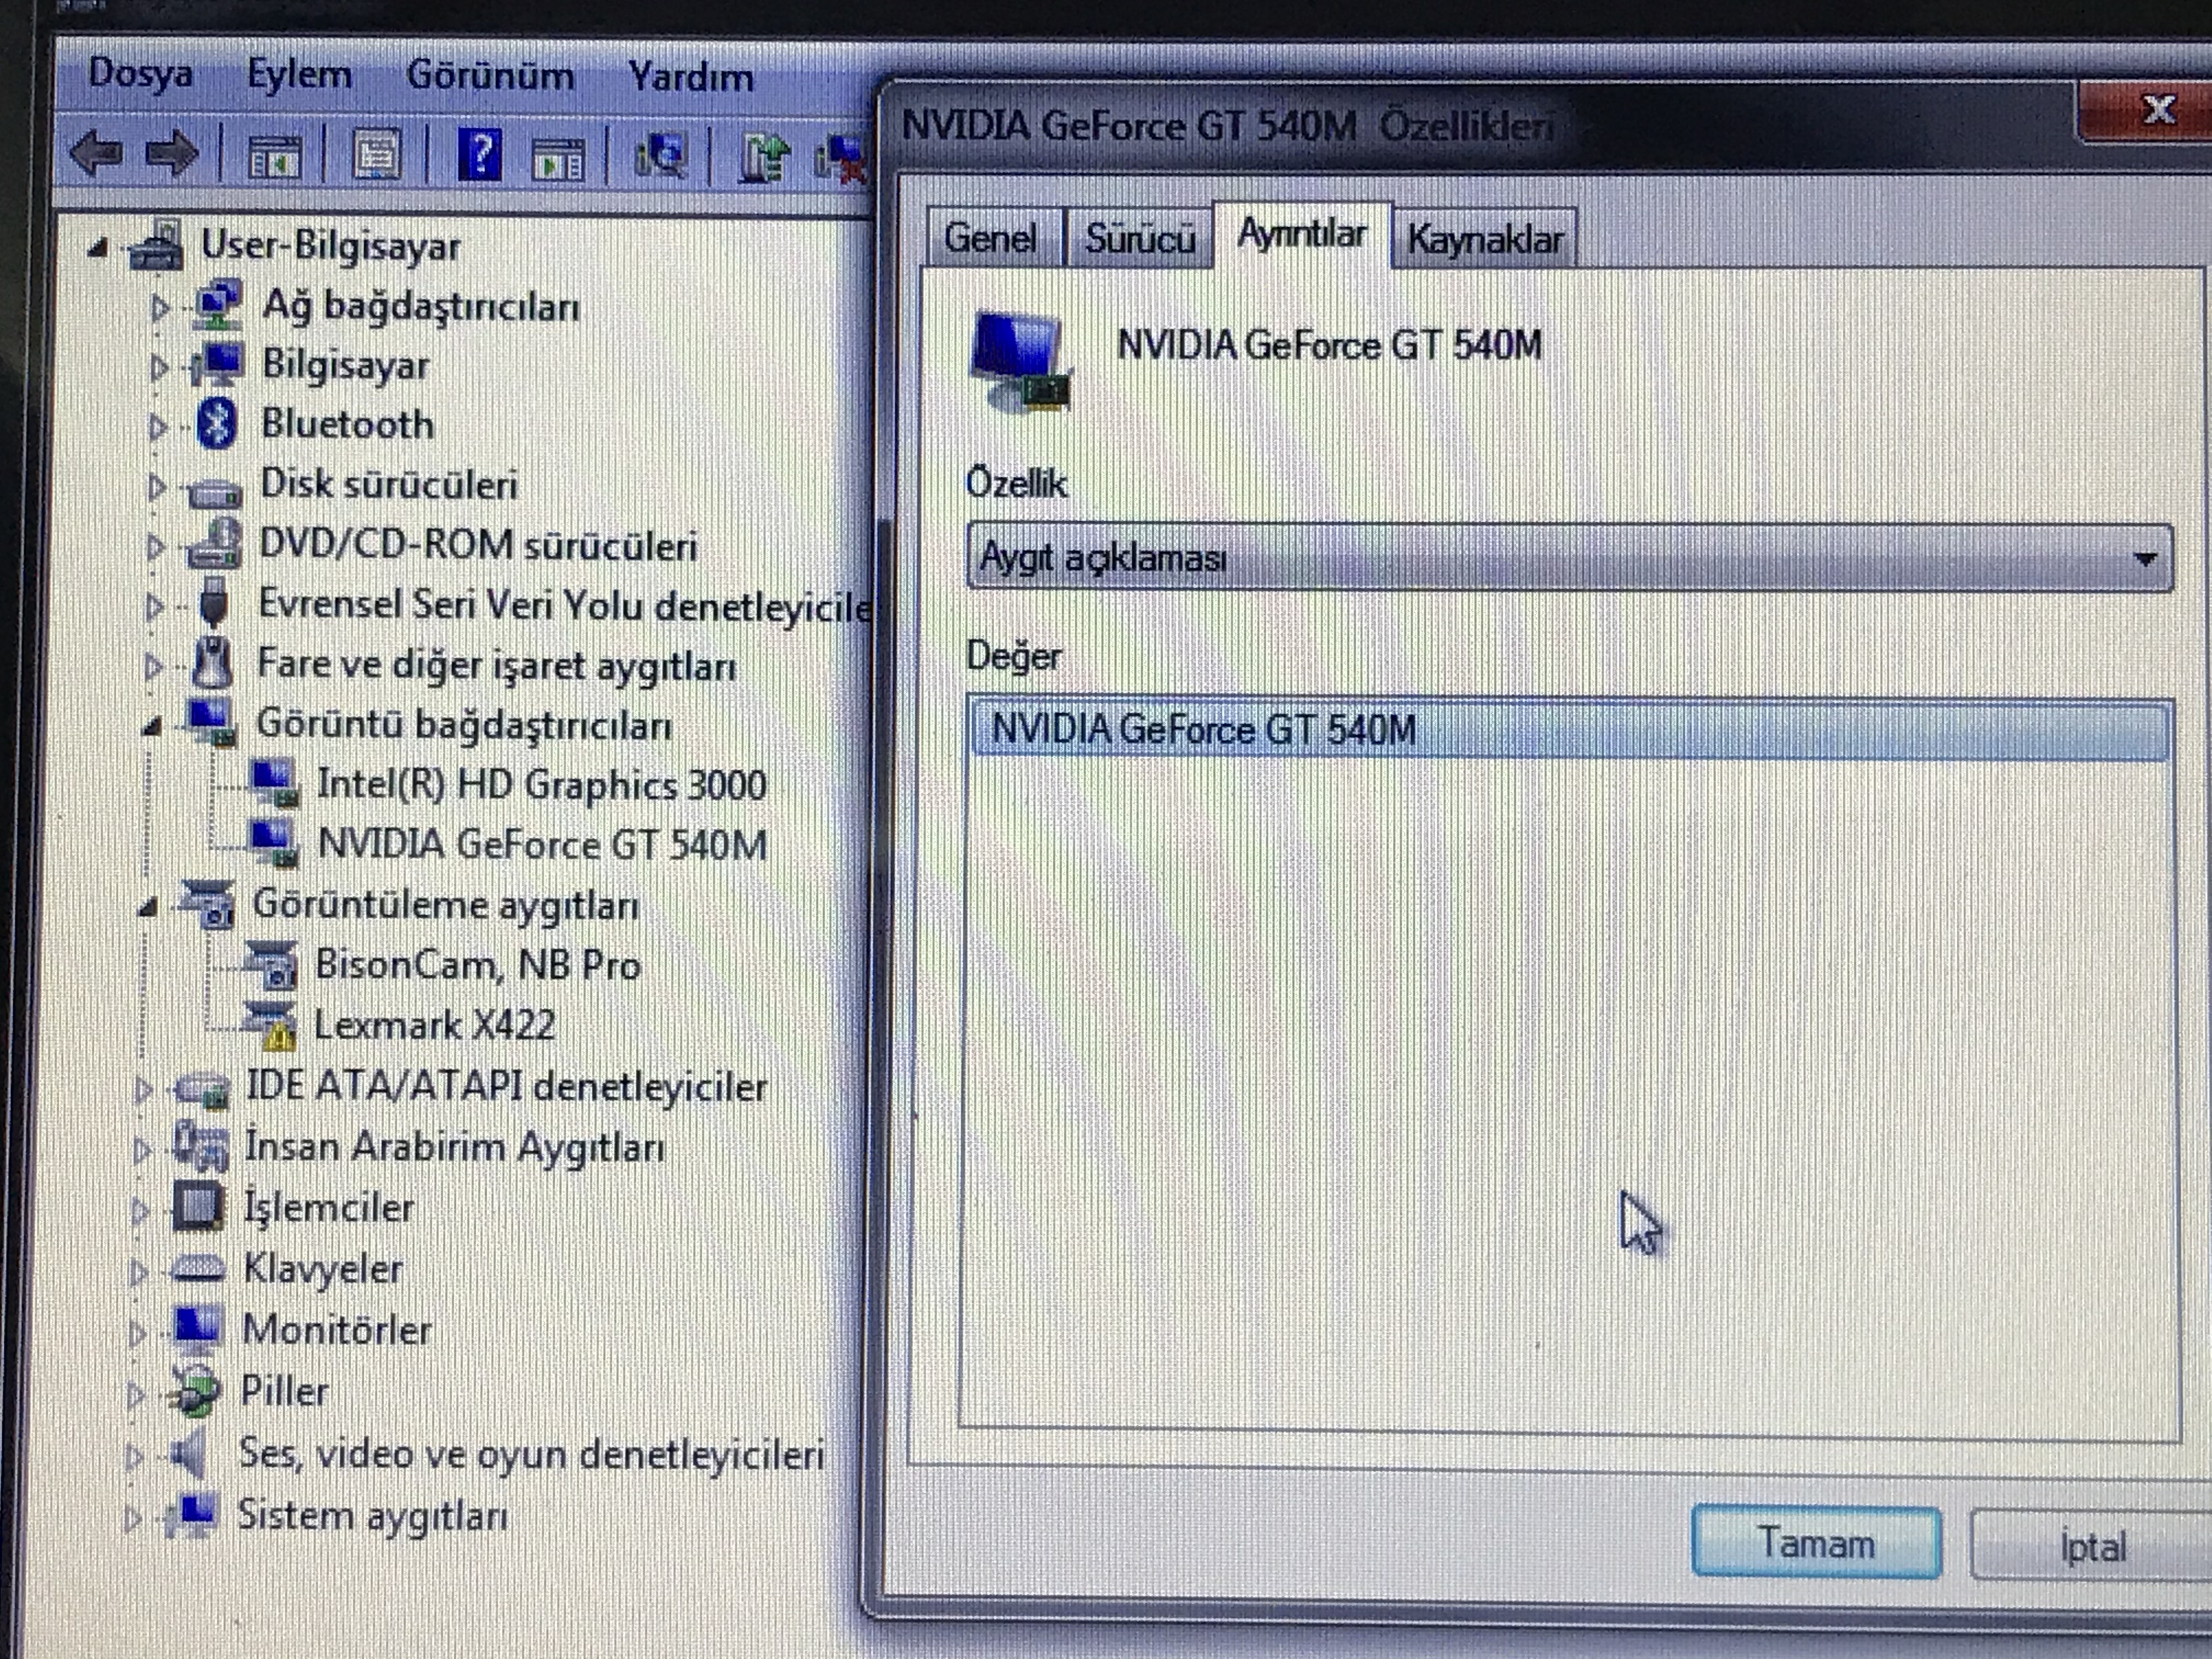This screenshot has width=2212, height=1659.
Task: Click the Intel HD Graphics adapter icon
Action: 274,784
